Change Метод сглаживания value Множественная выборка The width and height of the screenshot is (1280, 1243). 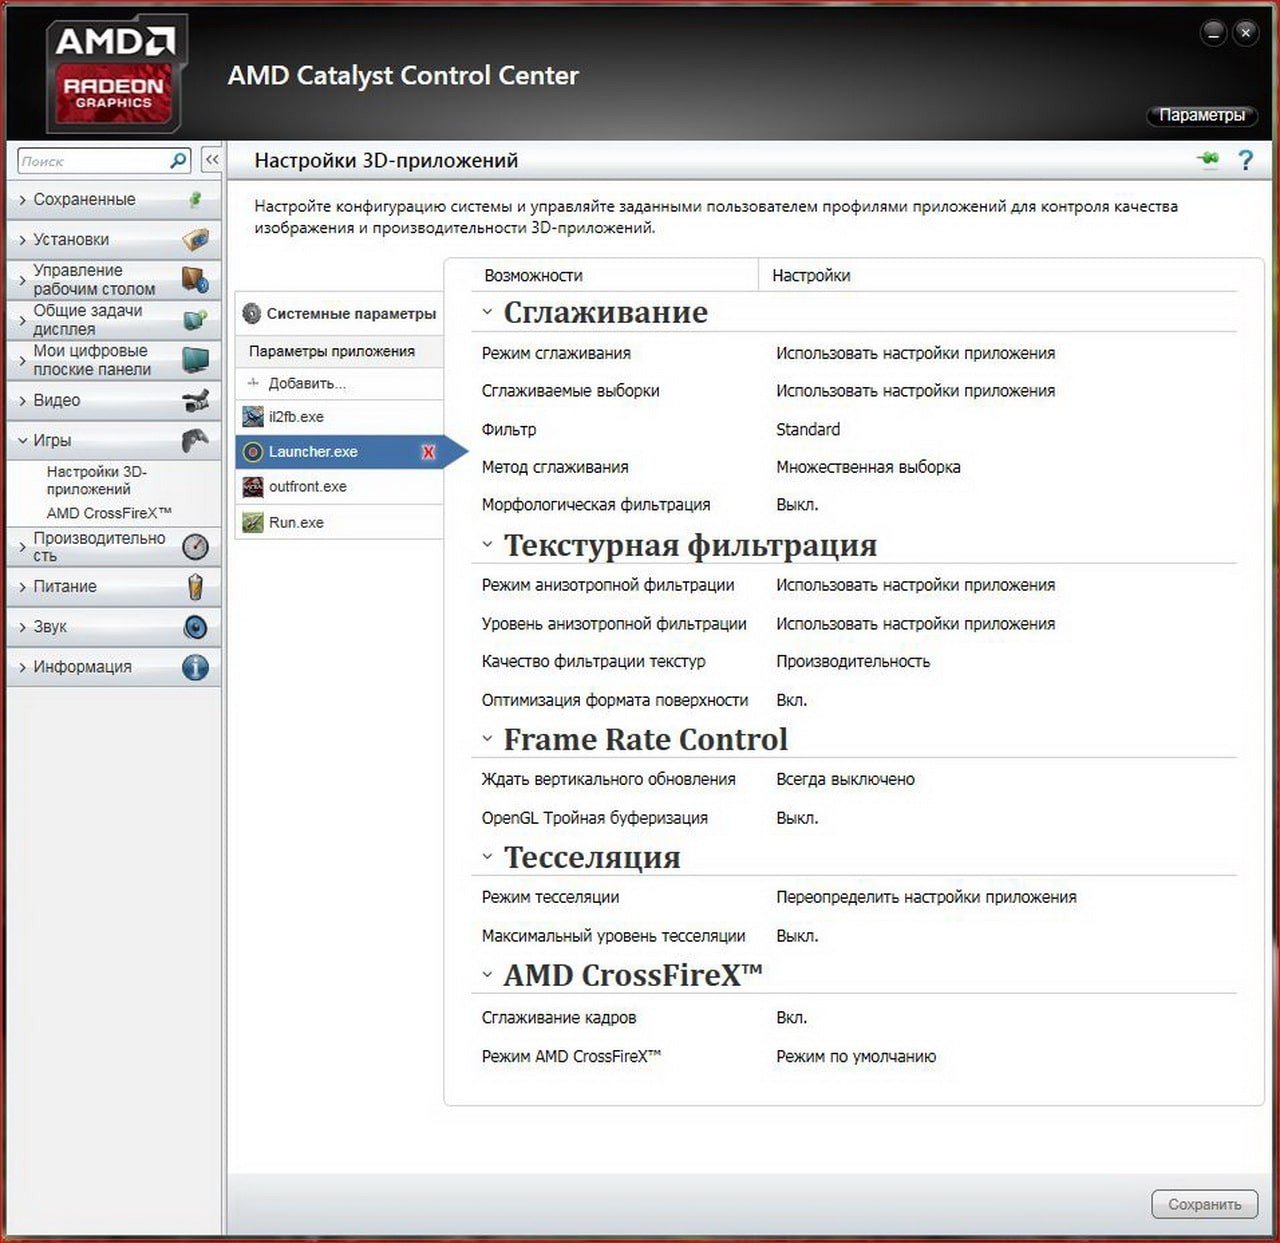click(868, 467)
